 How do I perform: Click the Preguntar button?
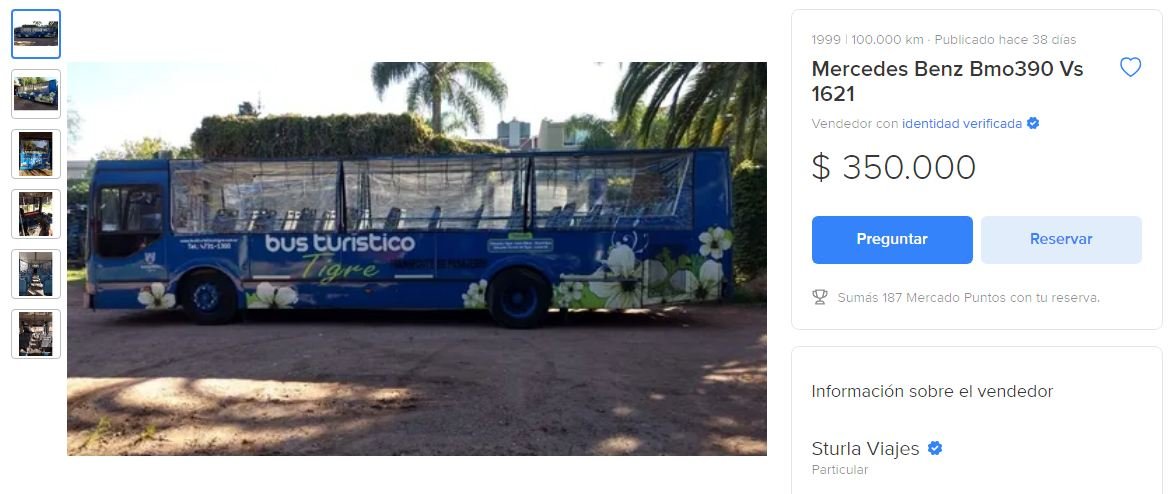pos(892,240)
